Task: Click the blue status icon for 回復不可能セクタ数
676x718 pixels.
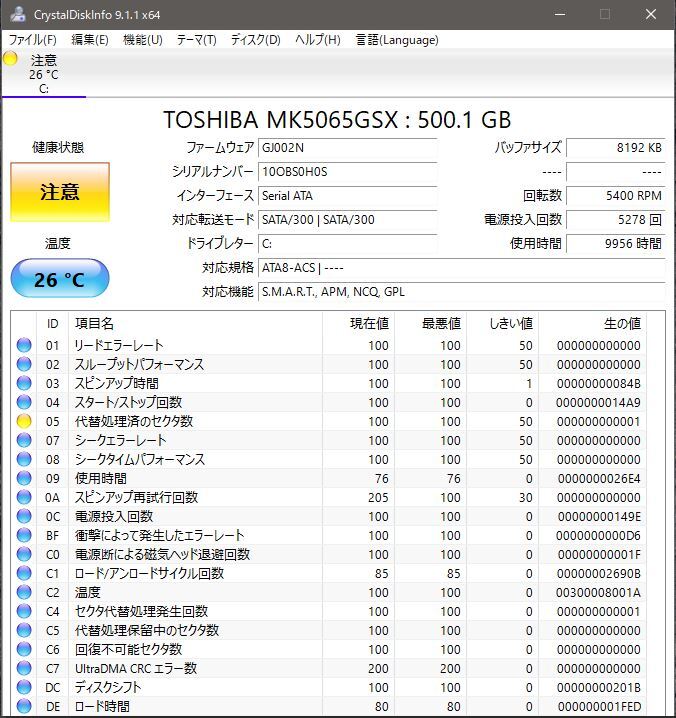Action: point(24,649)
